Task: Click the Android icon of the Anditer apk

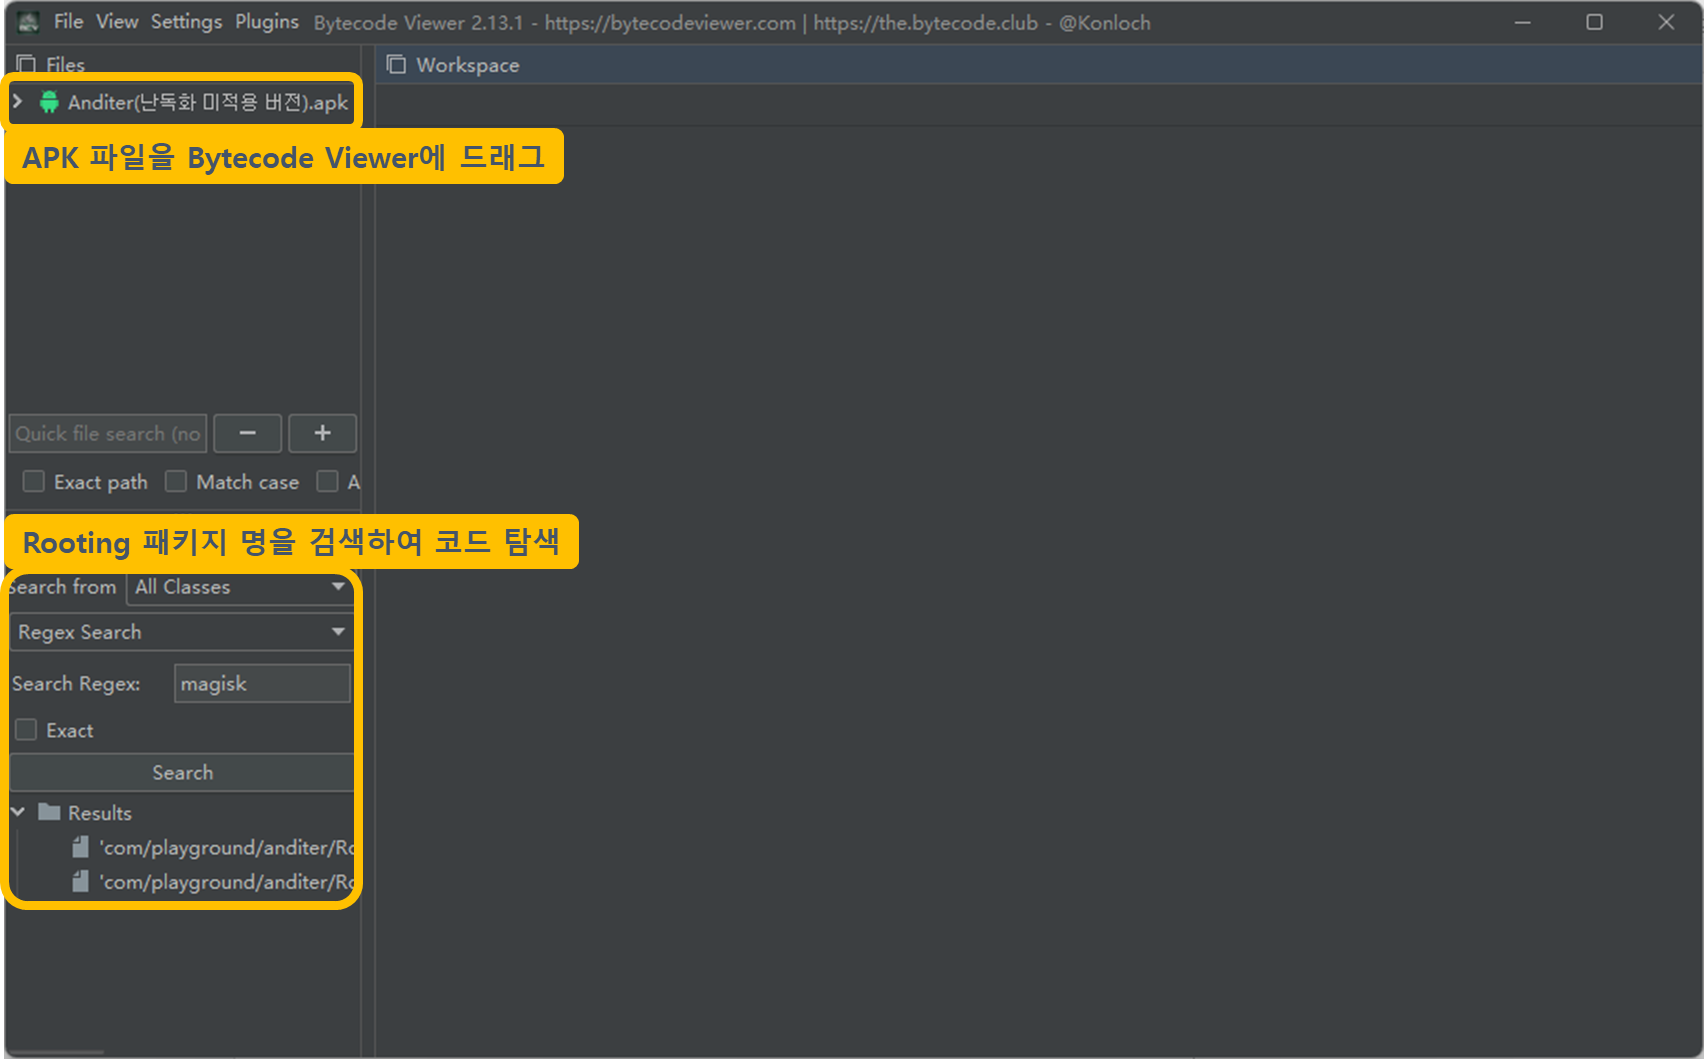Action: 48,102
